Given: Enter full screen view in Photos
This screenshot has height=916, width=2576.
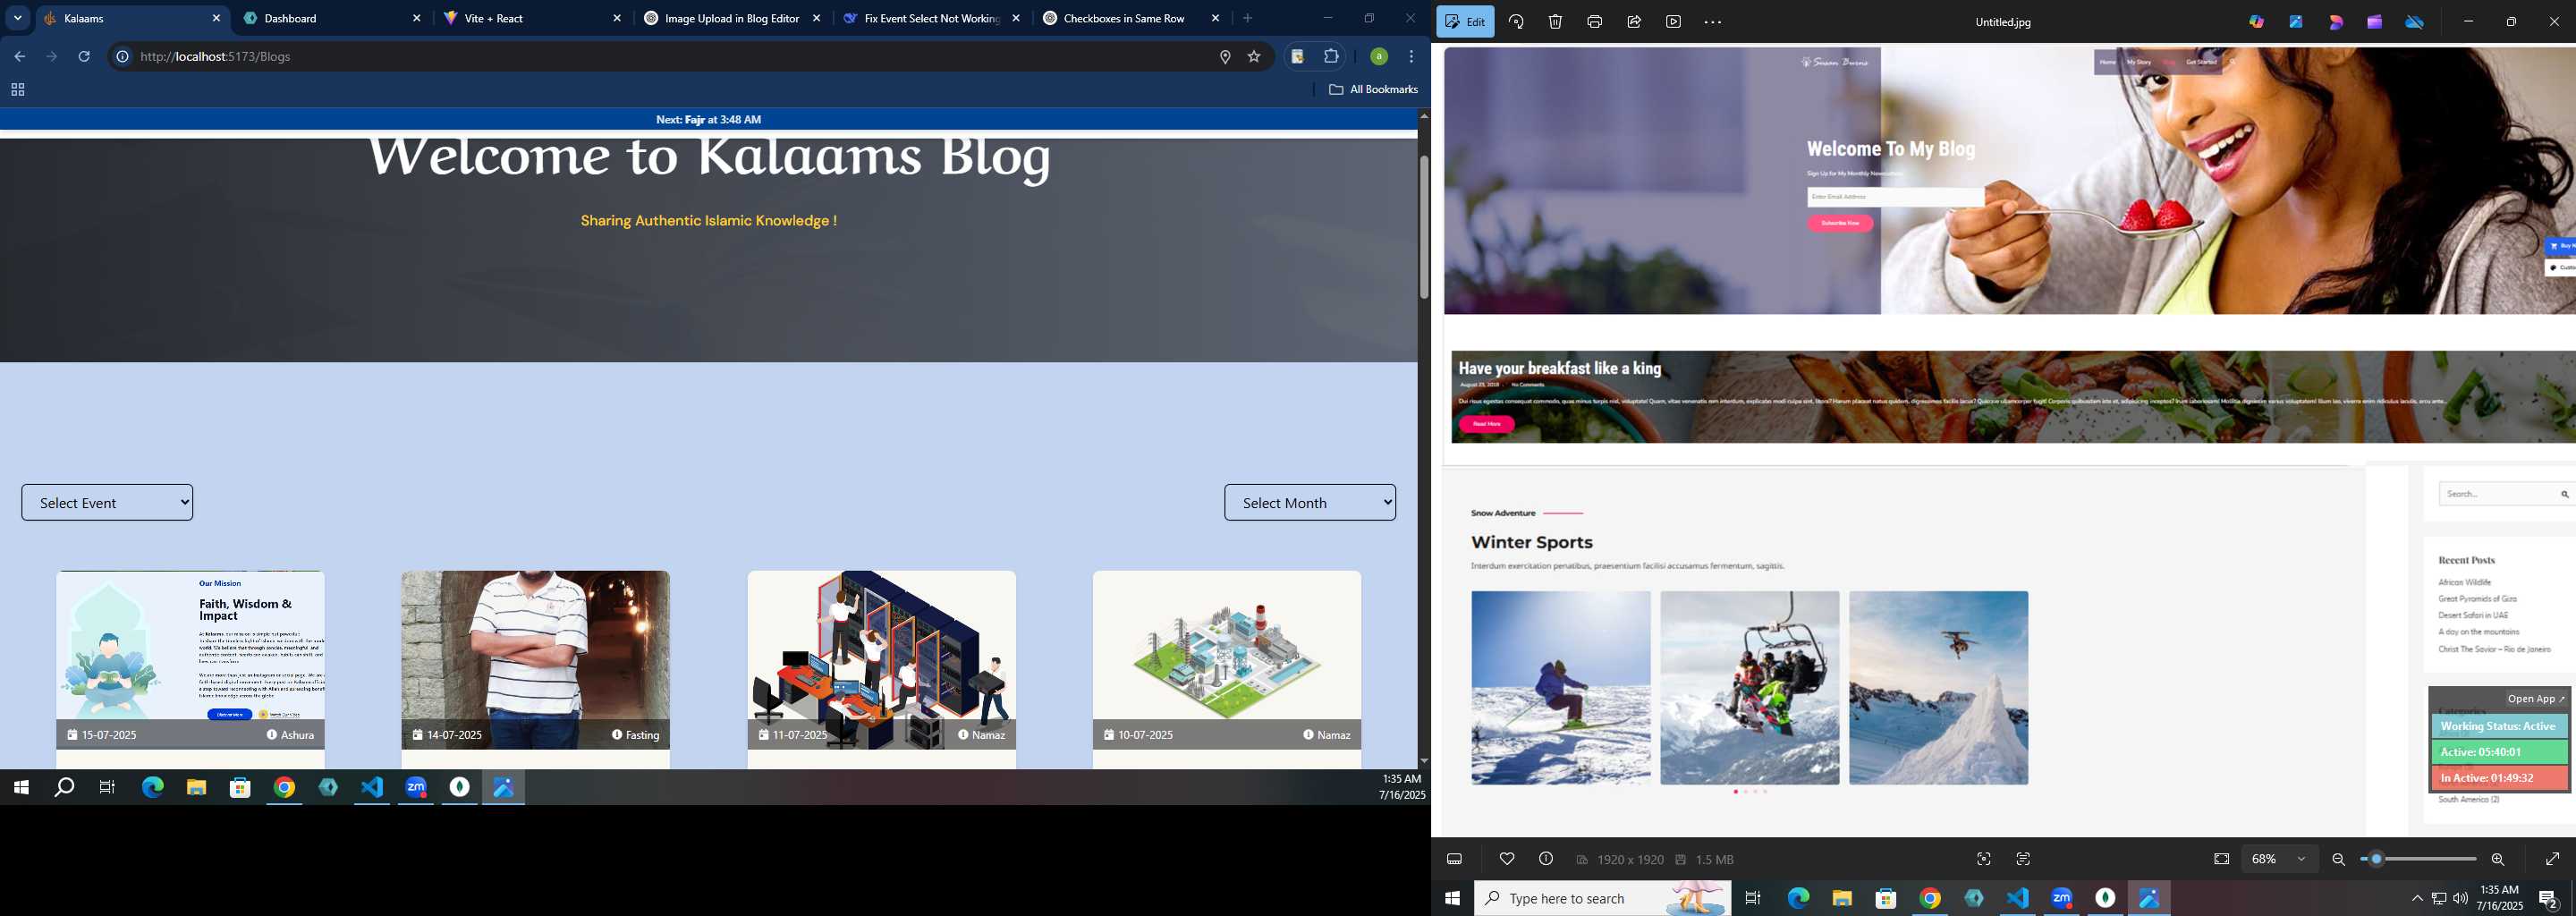Looking at the screenshot, I should (2552, 859).
